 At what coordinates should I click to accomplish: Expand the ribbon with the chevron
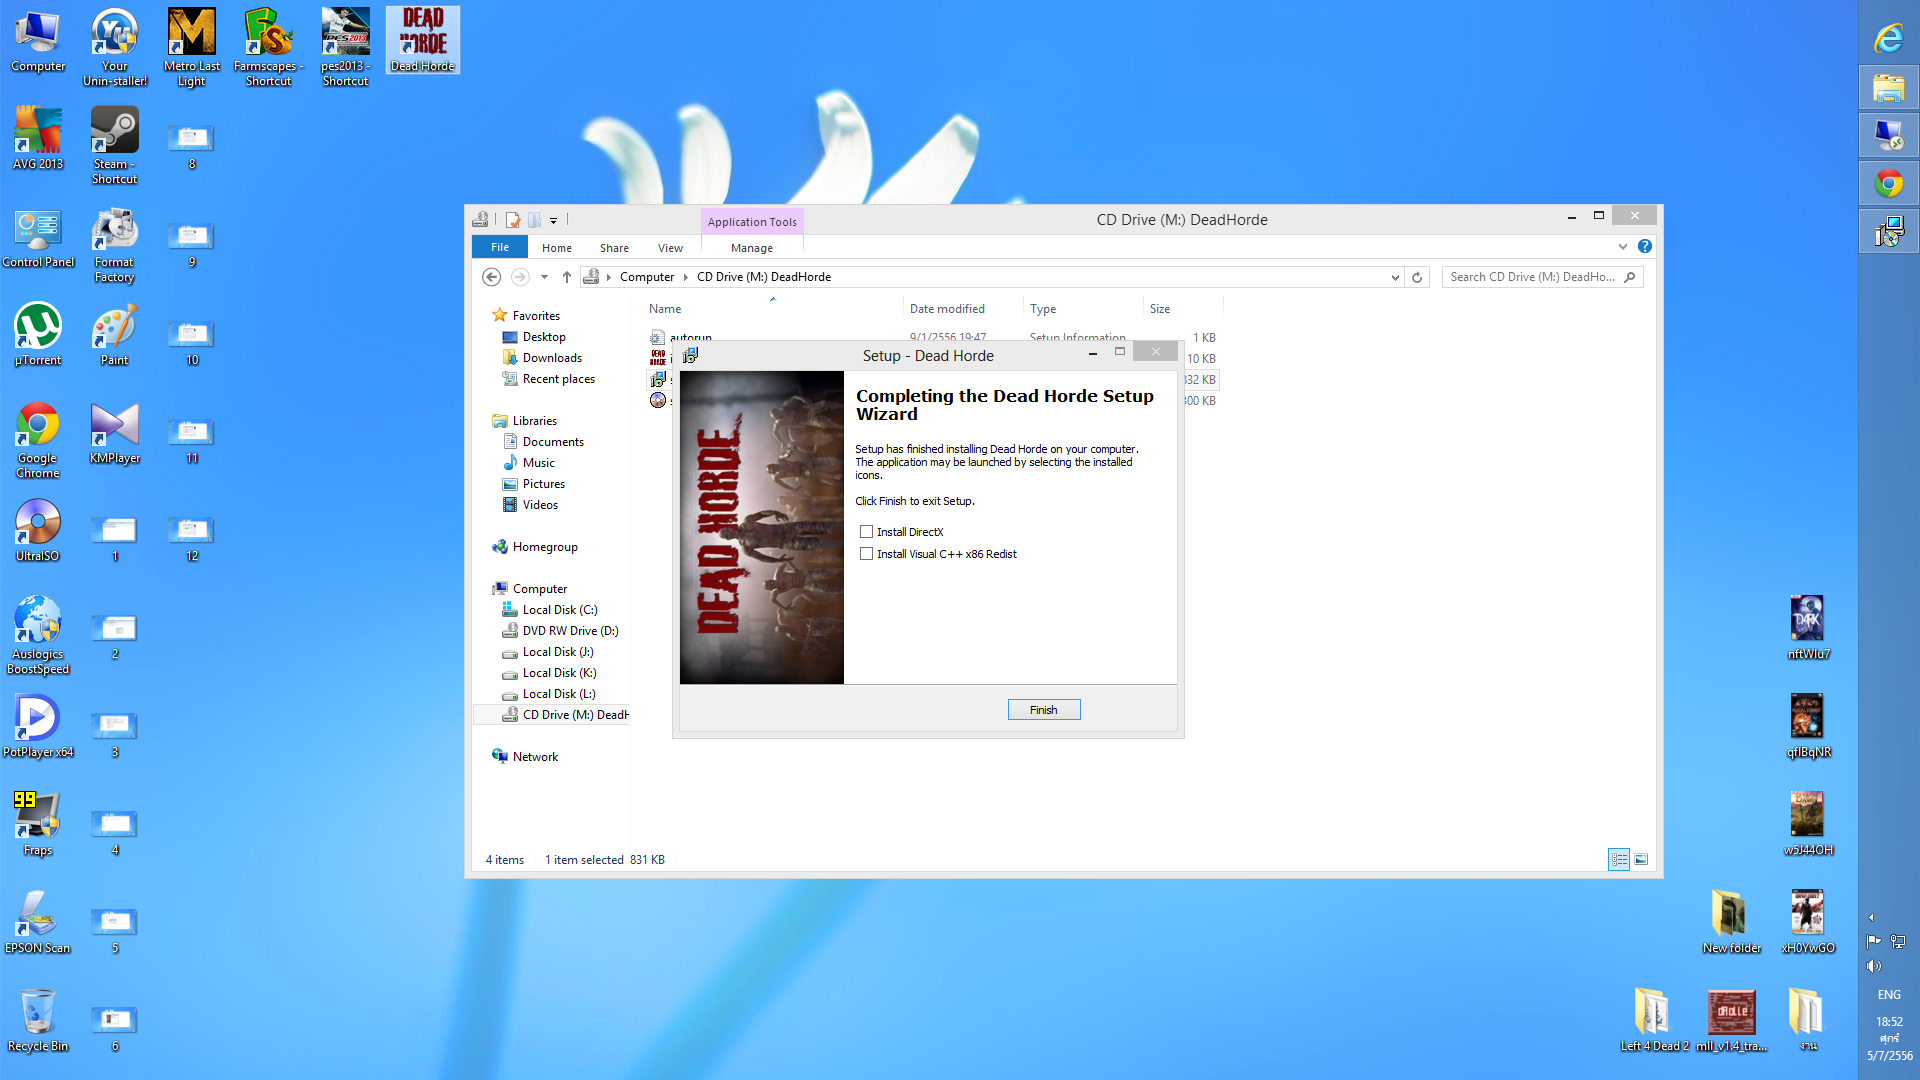[1623, 246]
